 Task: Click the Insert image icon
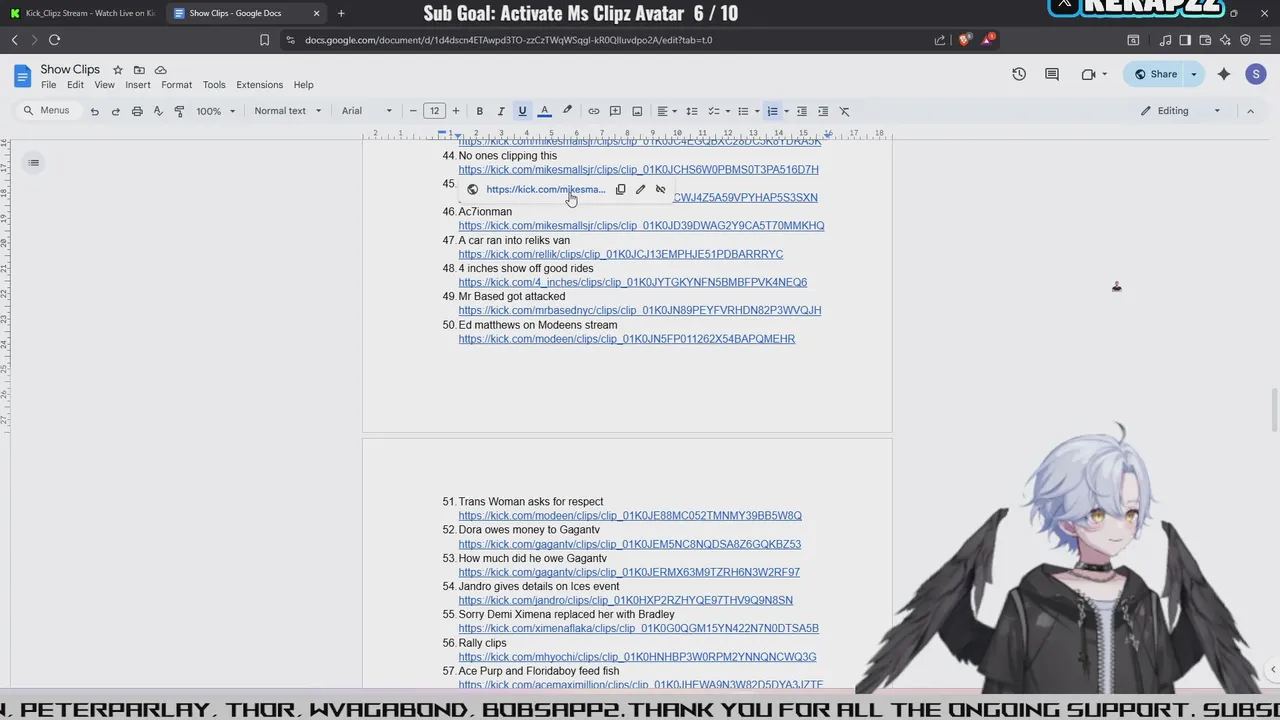coord(636,111)
